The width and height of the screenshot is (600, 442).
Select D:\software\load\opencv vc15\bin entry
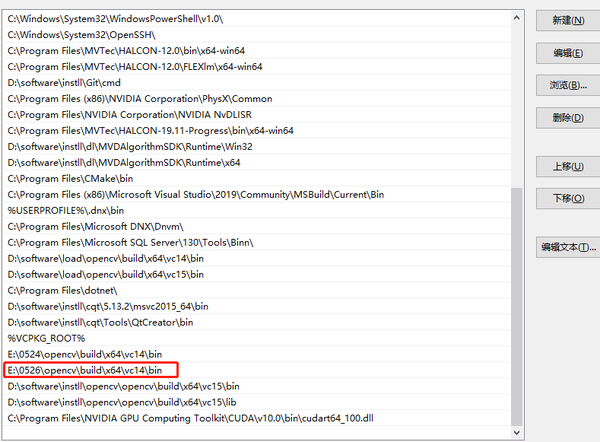(257, 274)
